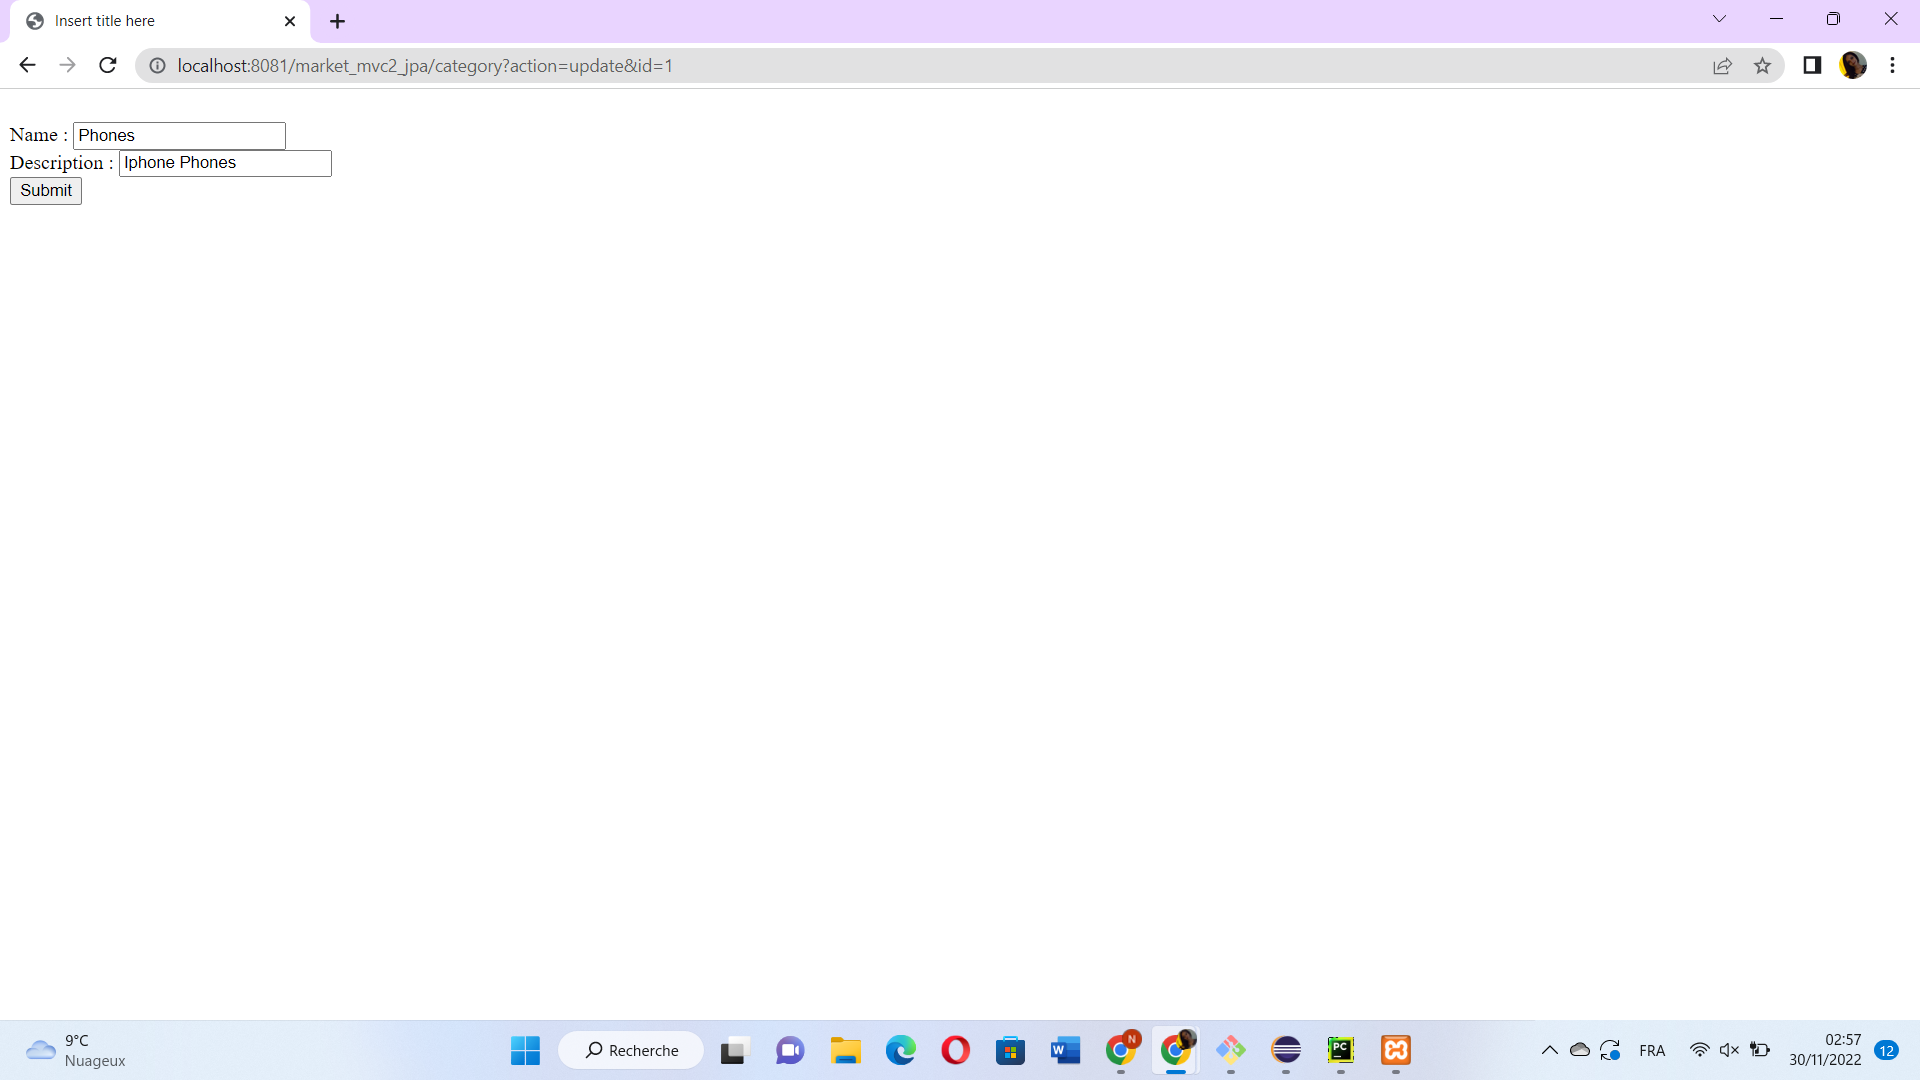
Task: Close the 'Insert title here' tab
Action: click(290, 21)
